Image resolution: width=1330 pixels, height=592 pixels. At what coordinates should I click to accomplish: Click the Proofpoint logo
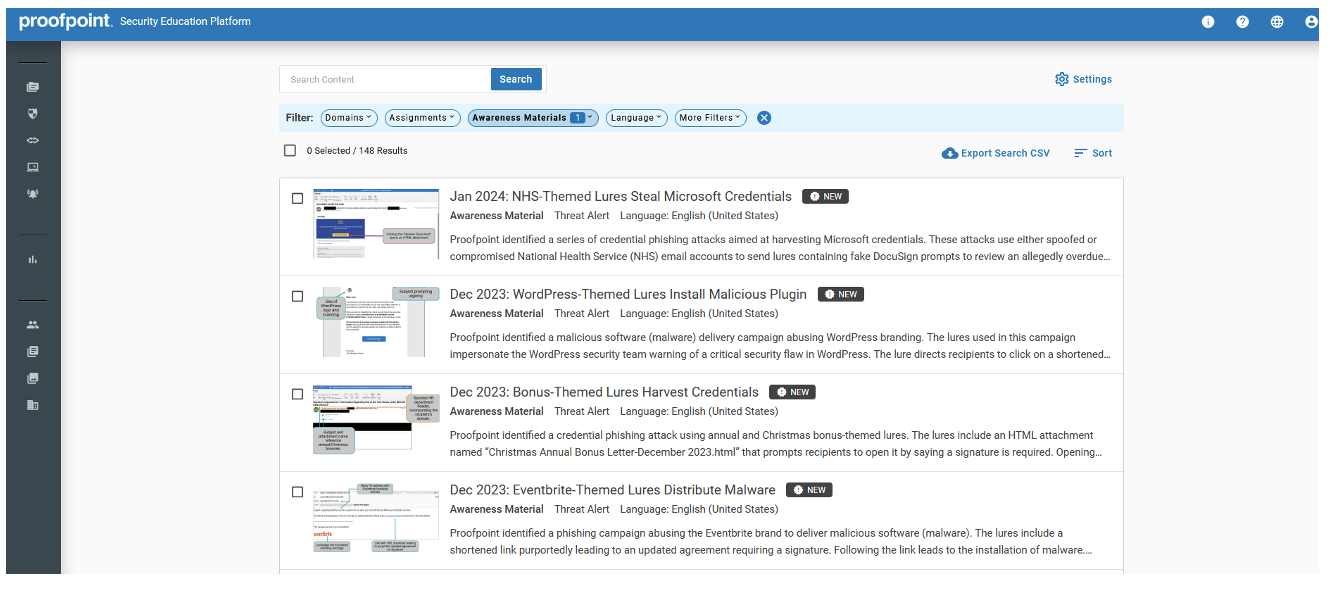[65, 21]
